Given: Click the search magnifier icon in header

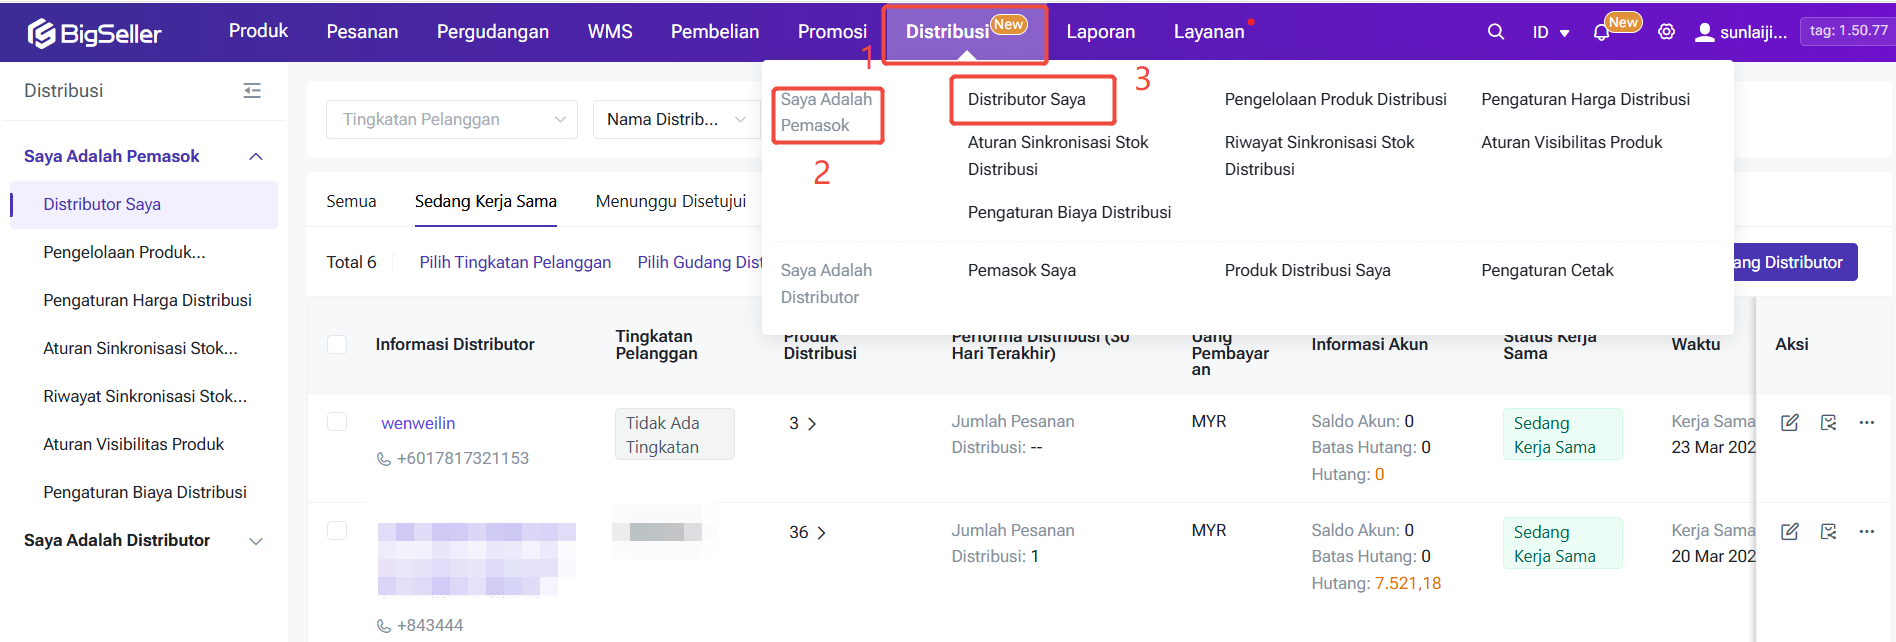Looking at the screenshot, I should coord(1495,32).
